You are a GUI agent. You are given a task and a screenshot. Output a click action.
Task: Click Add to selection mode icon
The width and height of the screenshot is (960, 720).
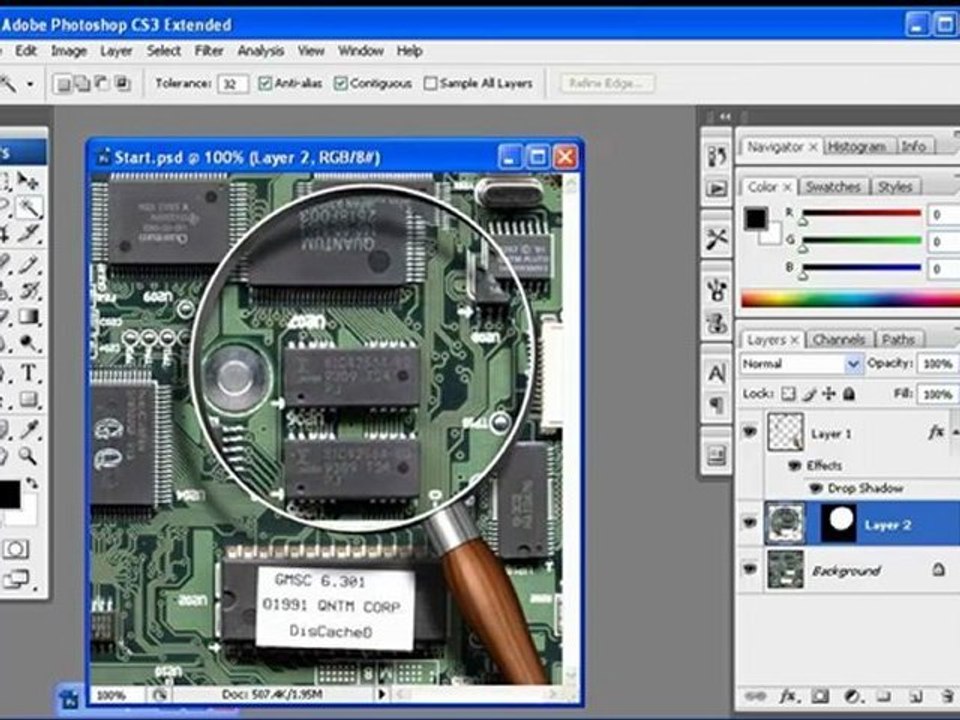coord(82,83)
